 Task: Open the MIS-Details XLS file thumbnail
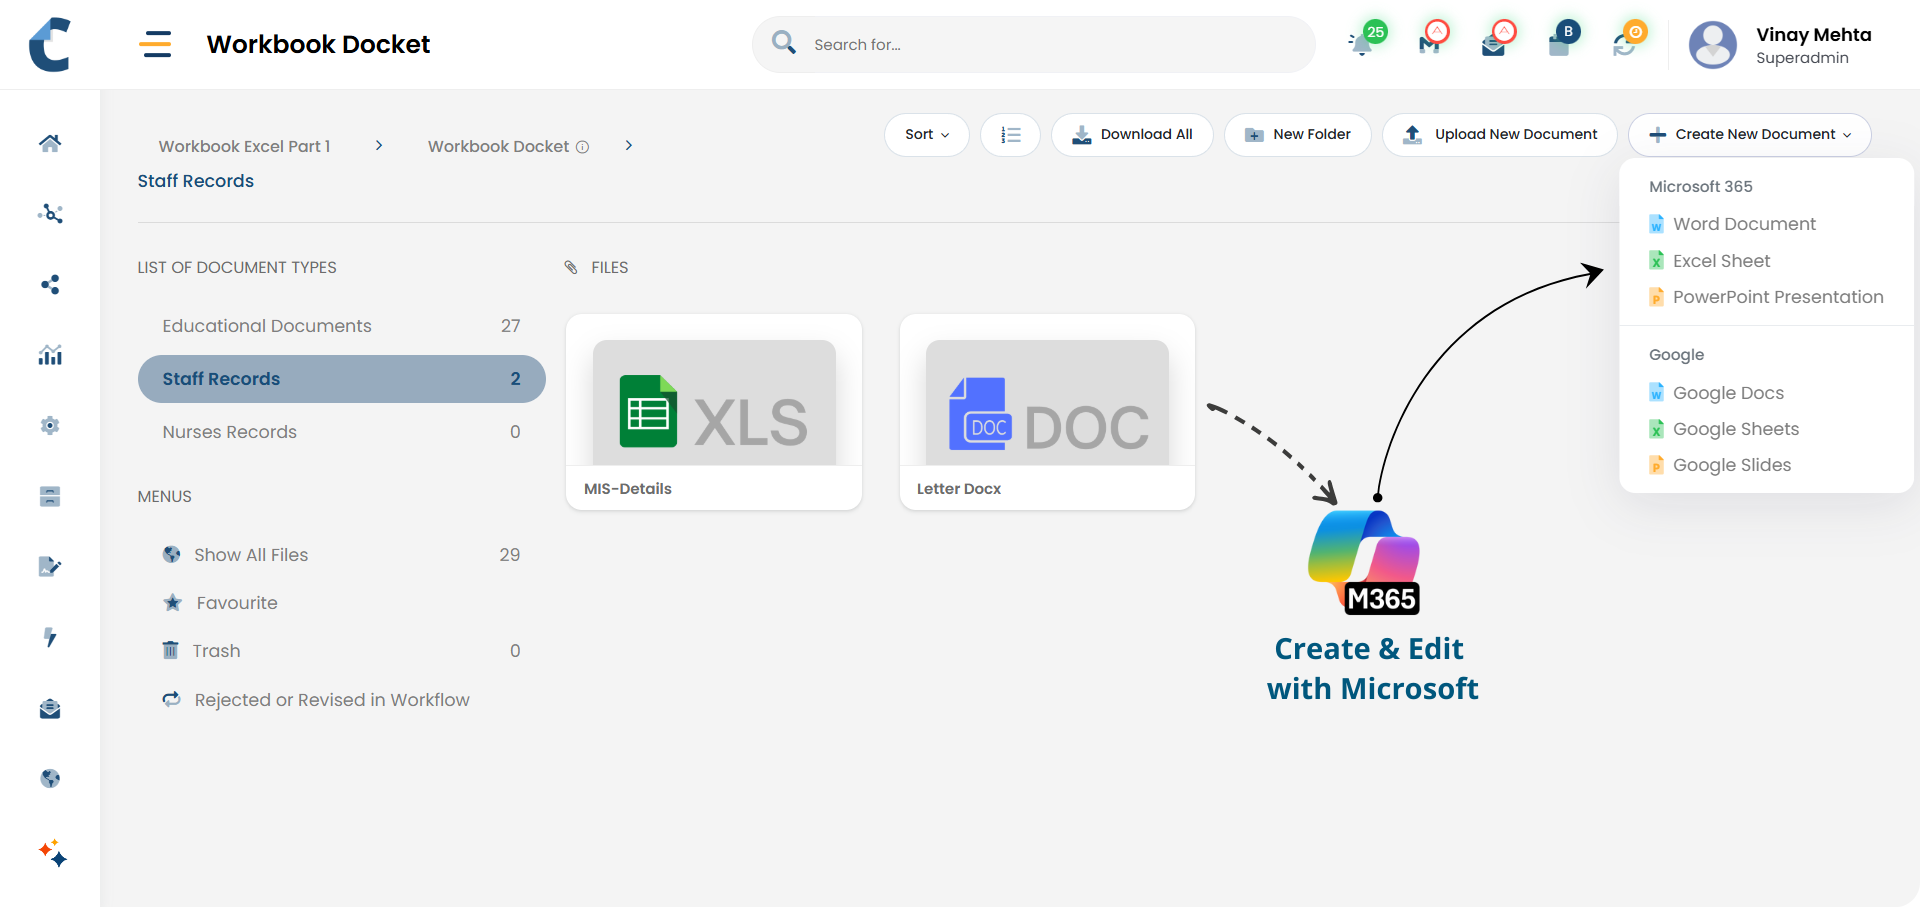point(714,402)
